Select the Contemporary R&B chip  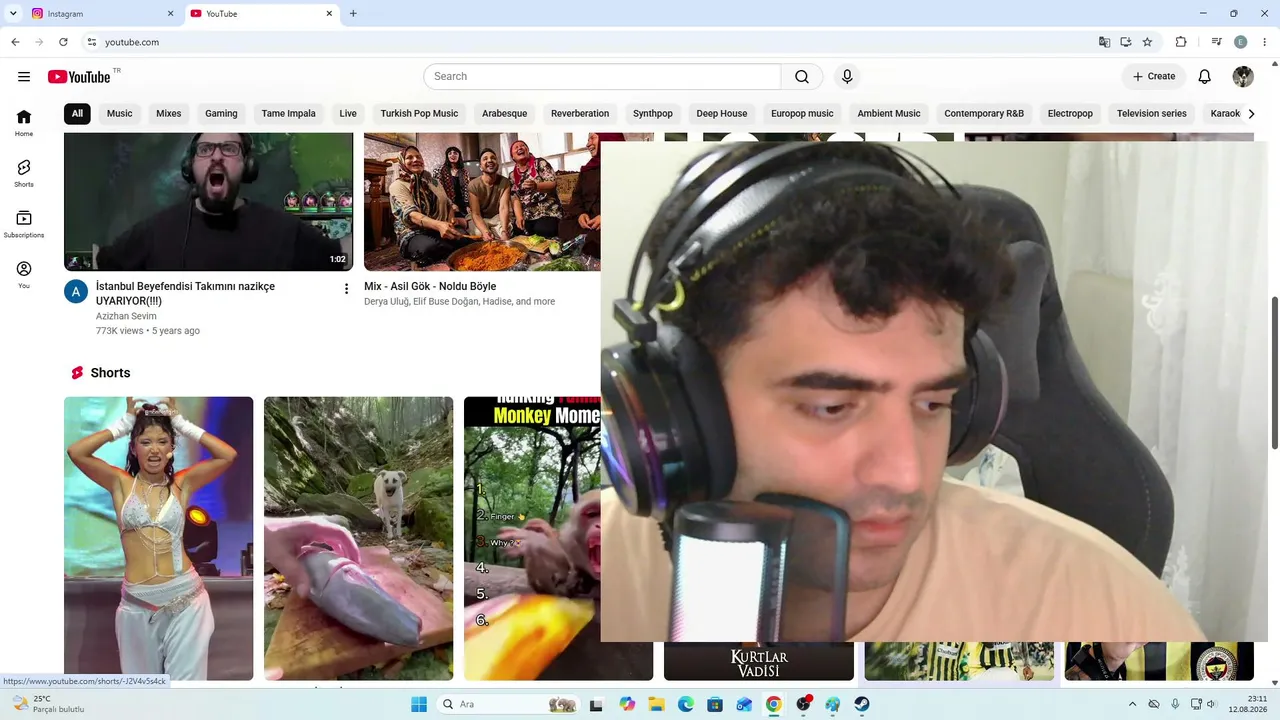[984, 114]
